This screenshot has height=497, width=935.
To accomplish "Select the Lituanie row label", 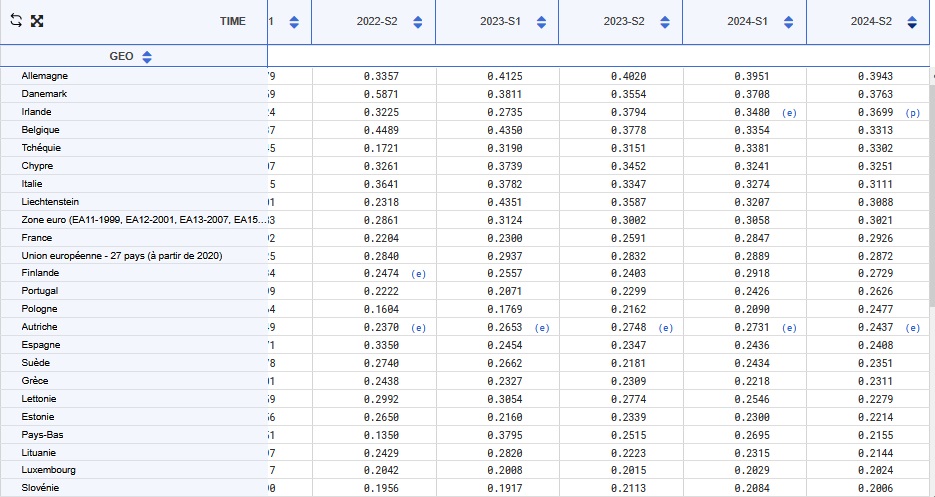I will pos(39,452).
